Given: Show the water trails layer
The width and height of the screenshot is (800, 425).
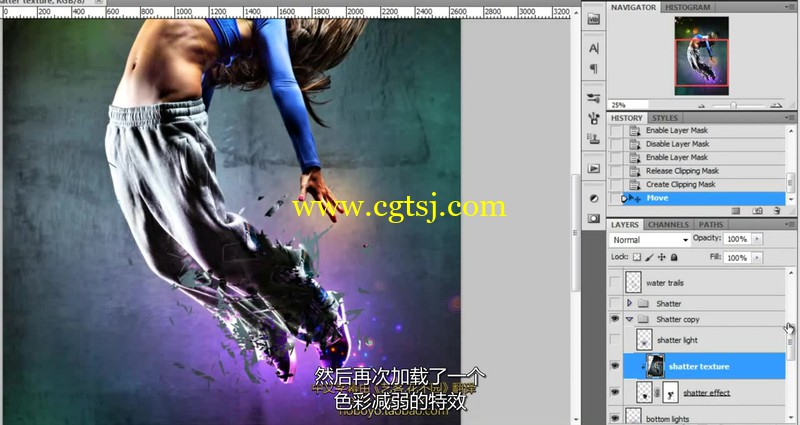Looking at the screenshot, I should 615,282.
